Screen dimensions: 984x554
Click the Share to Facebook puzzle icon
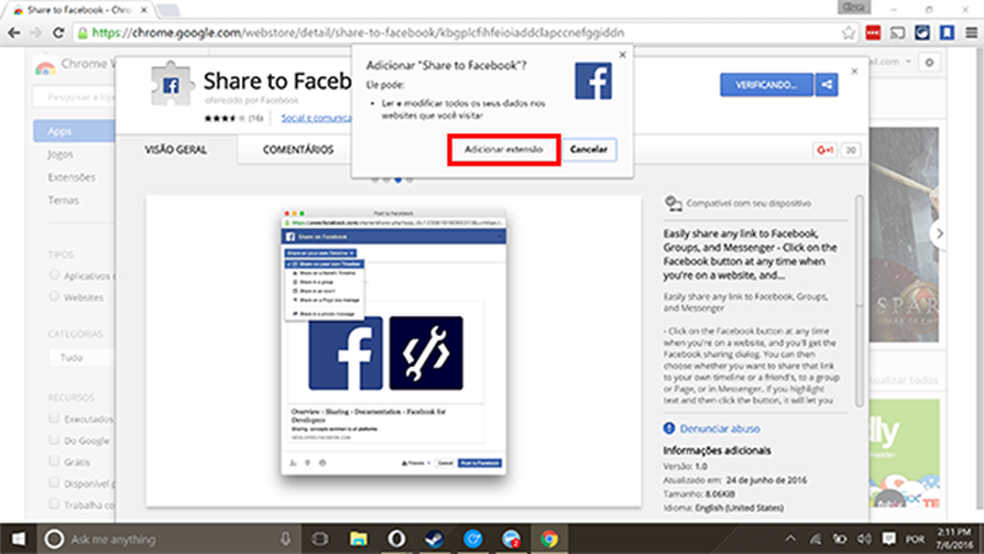pyautogui.click(x=170, y=84)
